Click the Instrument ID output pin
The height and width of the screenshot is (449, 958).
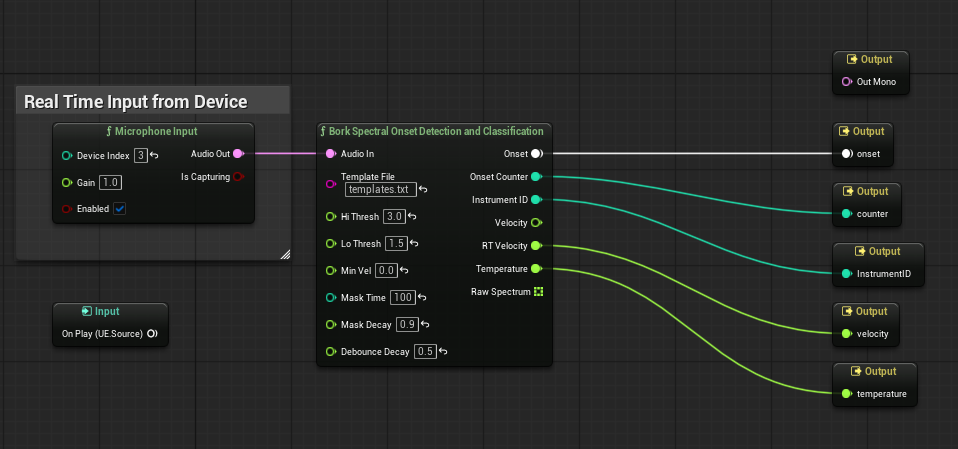tap(536, 200)
